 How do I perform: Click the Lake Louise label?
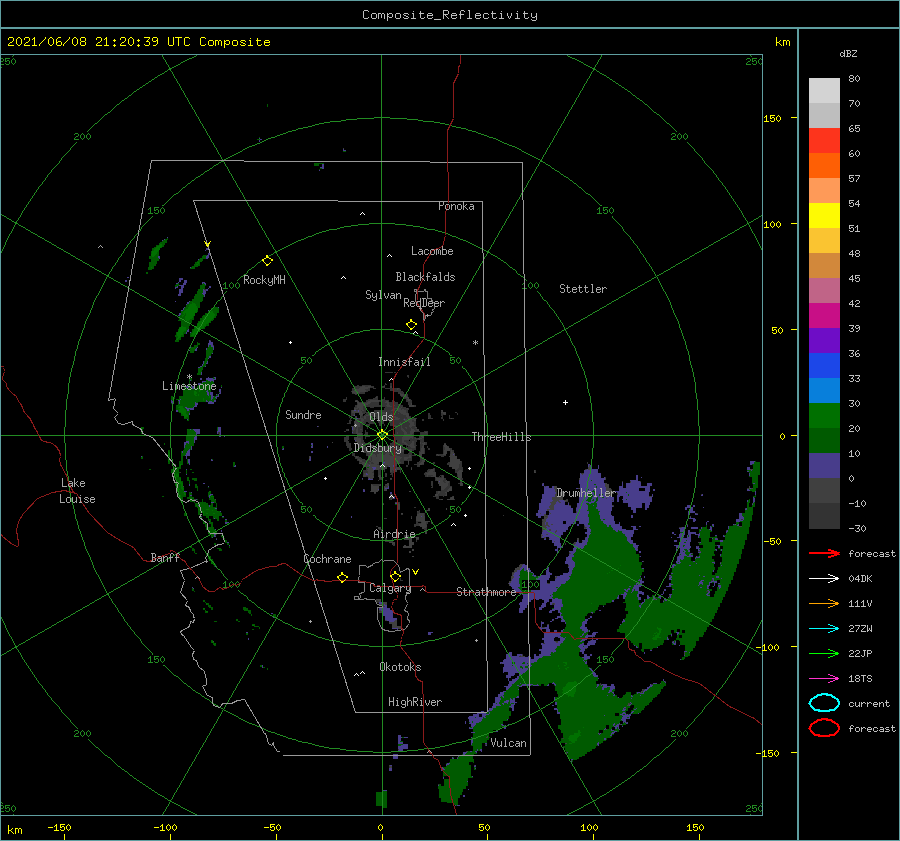coord(77,491)
